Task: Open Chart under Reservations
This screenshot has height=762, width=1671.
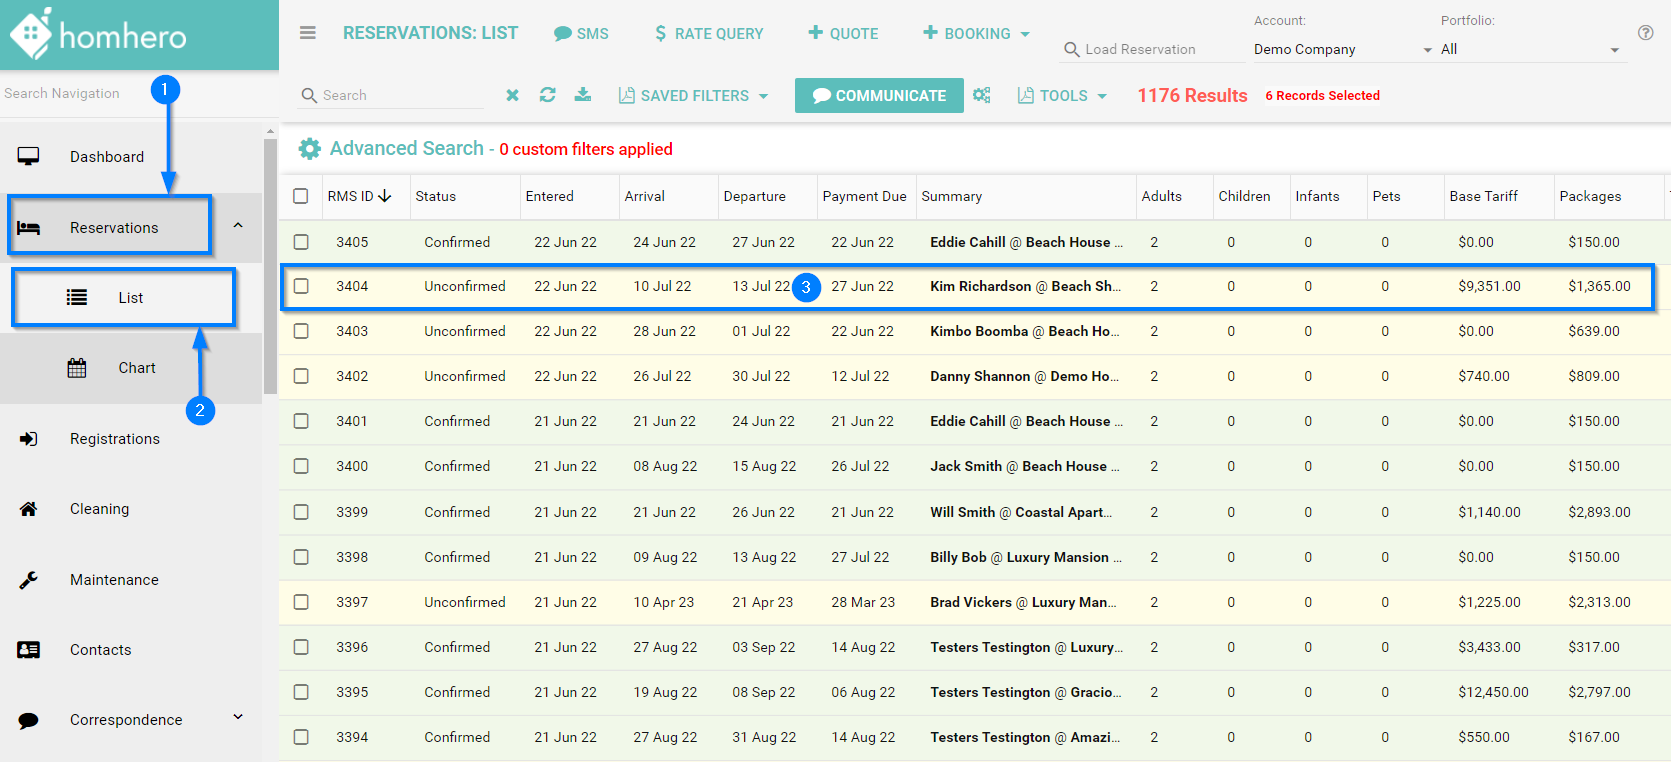Action: pos(136,368)
